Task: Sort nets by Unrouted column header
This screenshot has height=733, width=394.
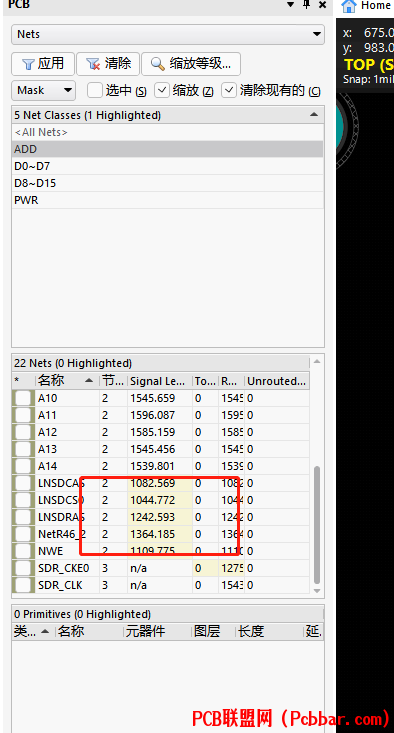Action: pos(277,381)
